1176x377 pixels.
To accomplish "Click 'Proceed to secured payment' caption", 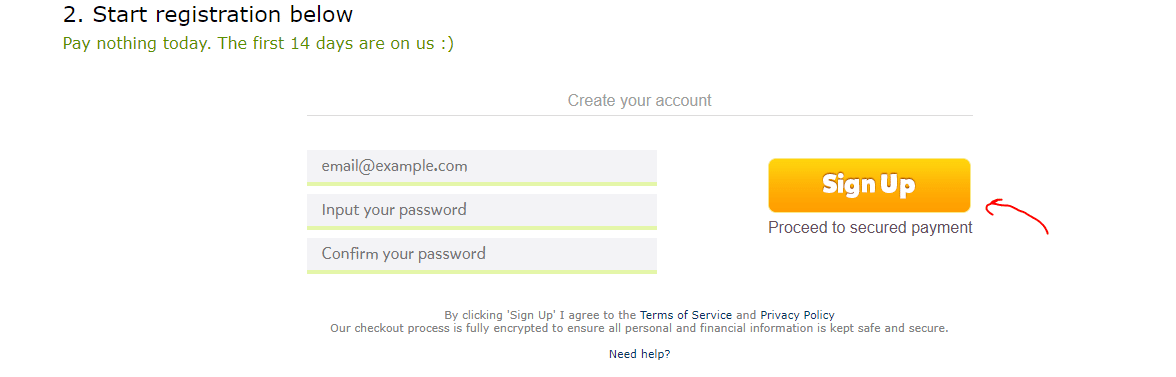I will 870,228.
